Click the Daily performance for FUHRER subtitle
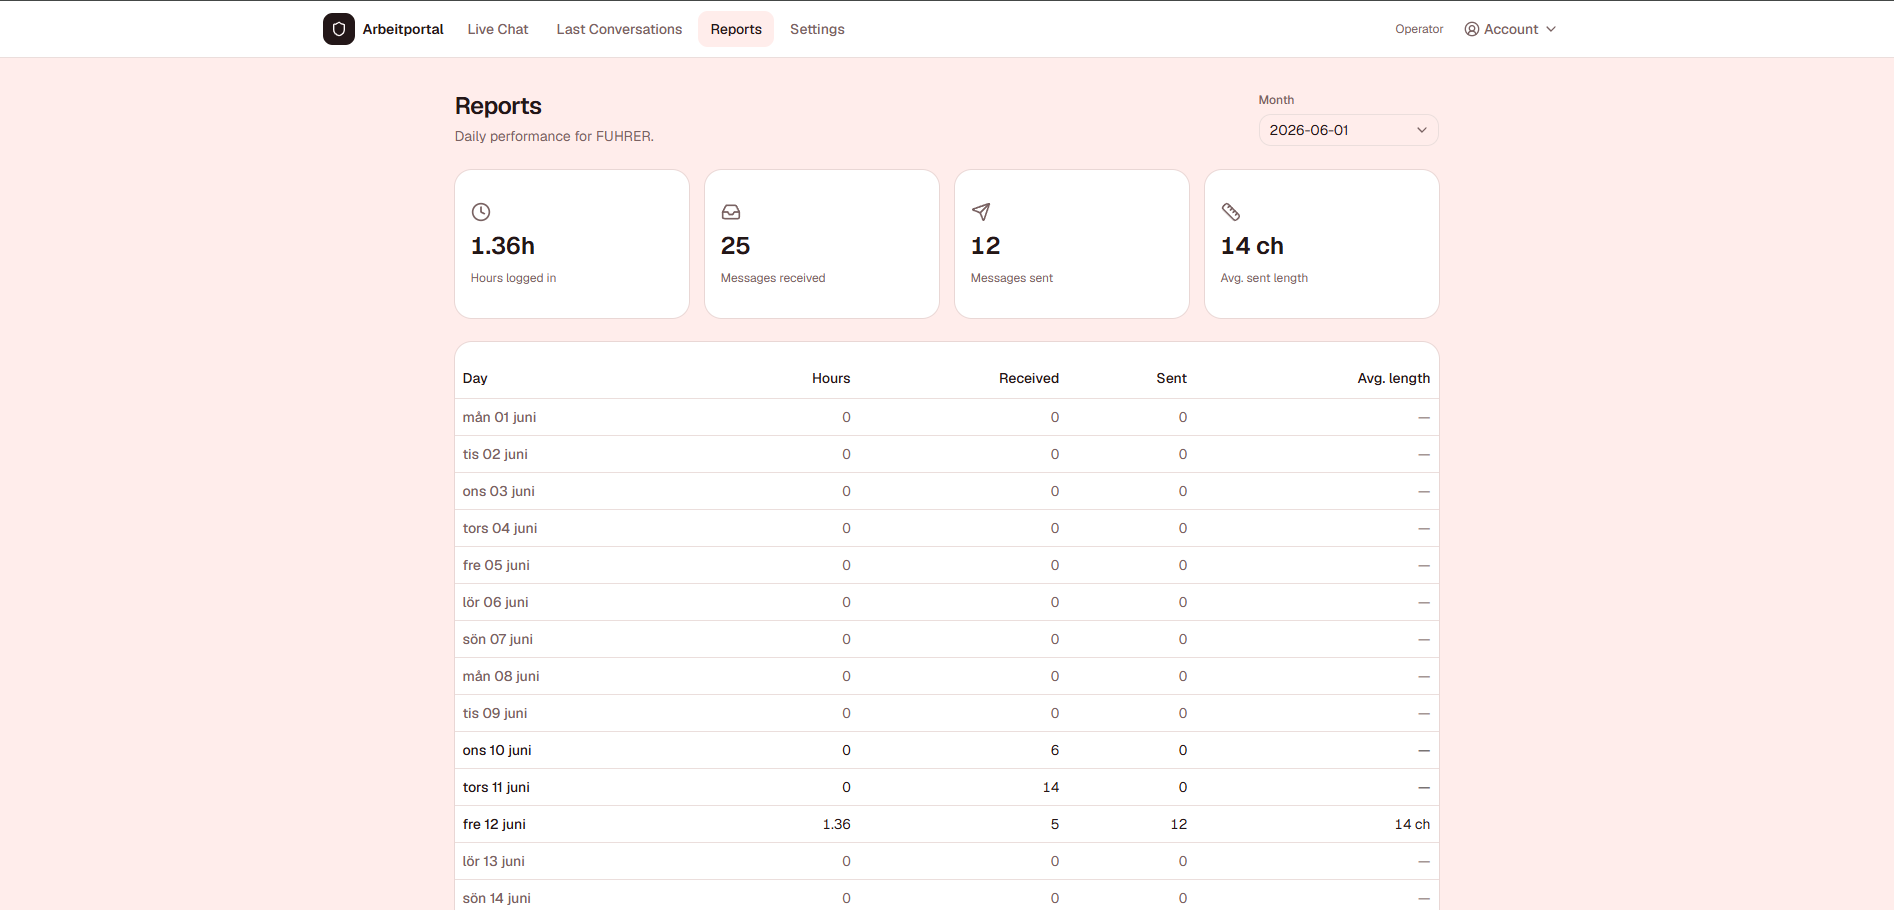This screenshot has width=1894, height=910. click(x=554, y=136)
